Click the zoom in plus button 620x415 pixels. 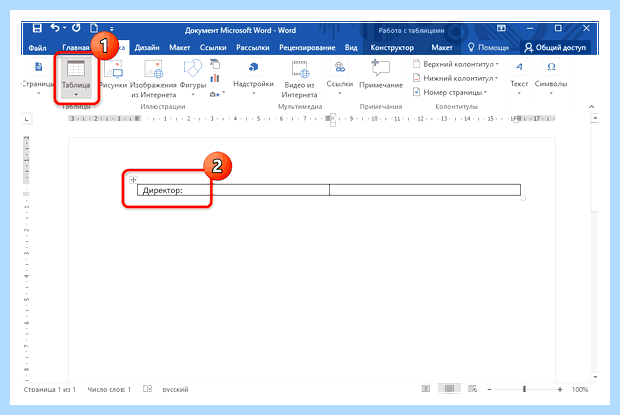coord(560,389)
